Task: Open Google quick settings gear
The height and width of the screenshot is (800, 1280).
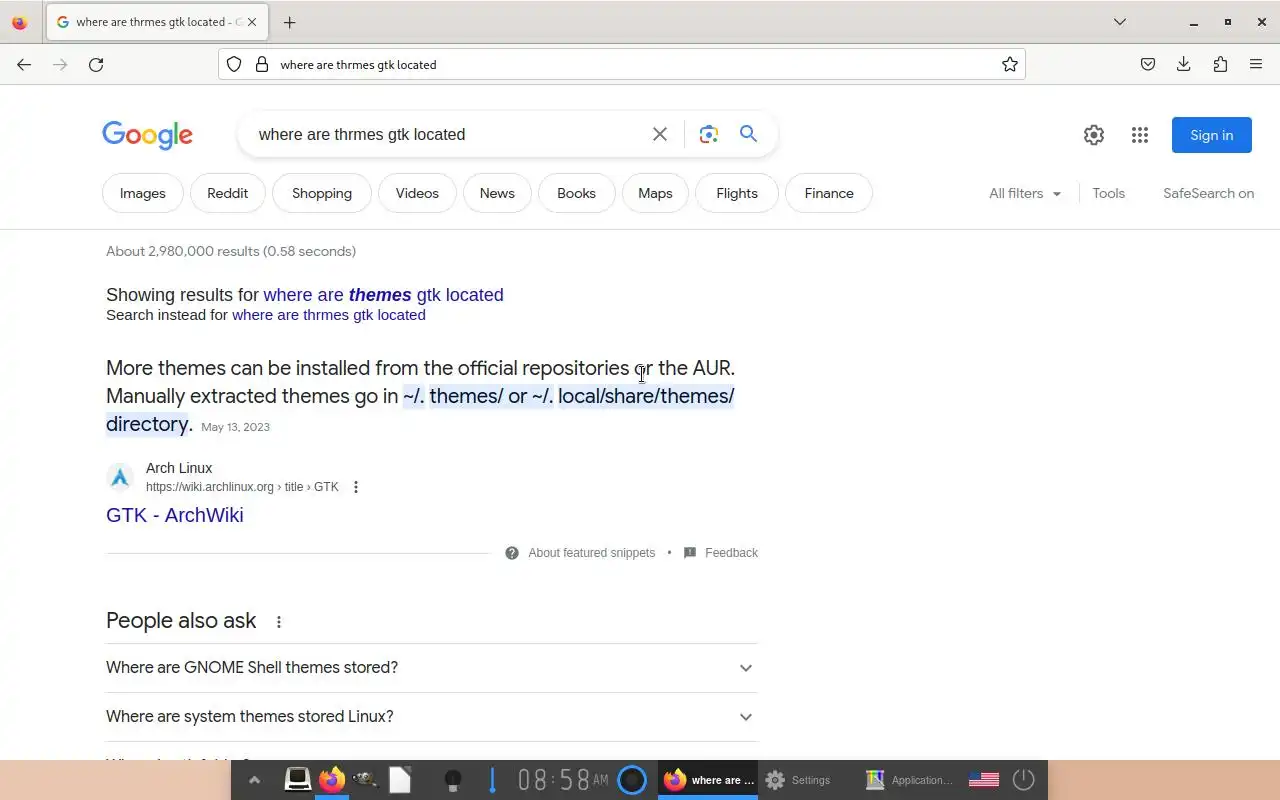Action: [x=1094, y=135]
